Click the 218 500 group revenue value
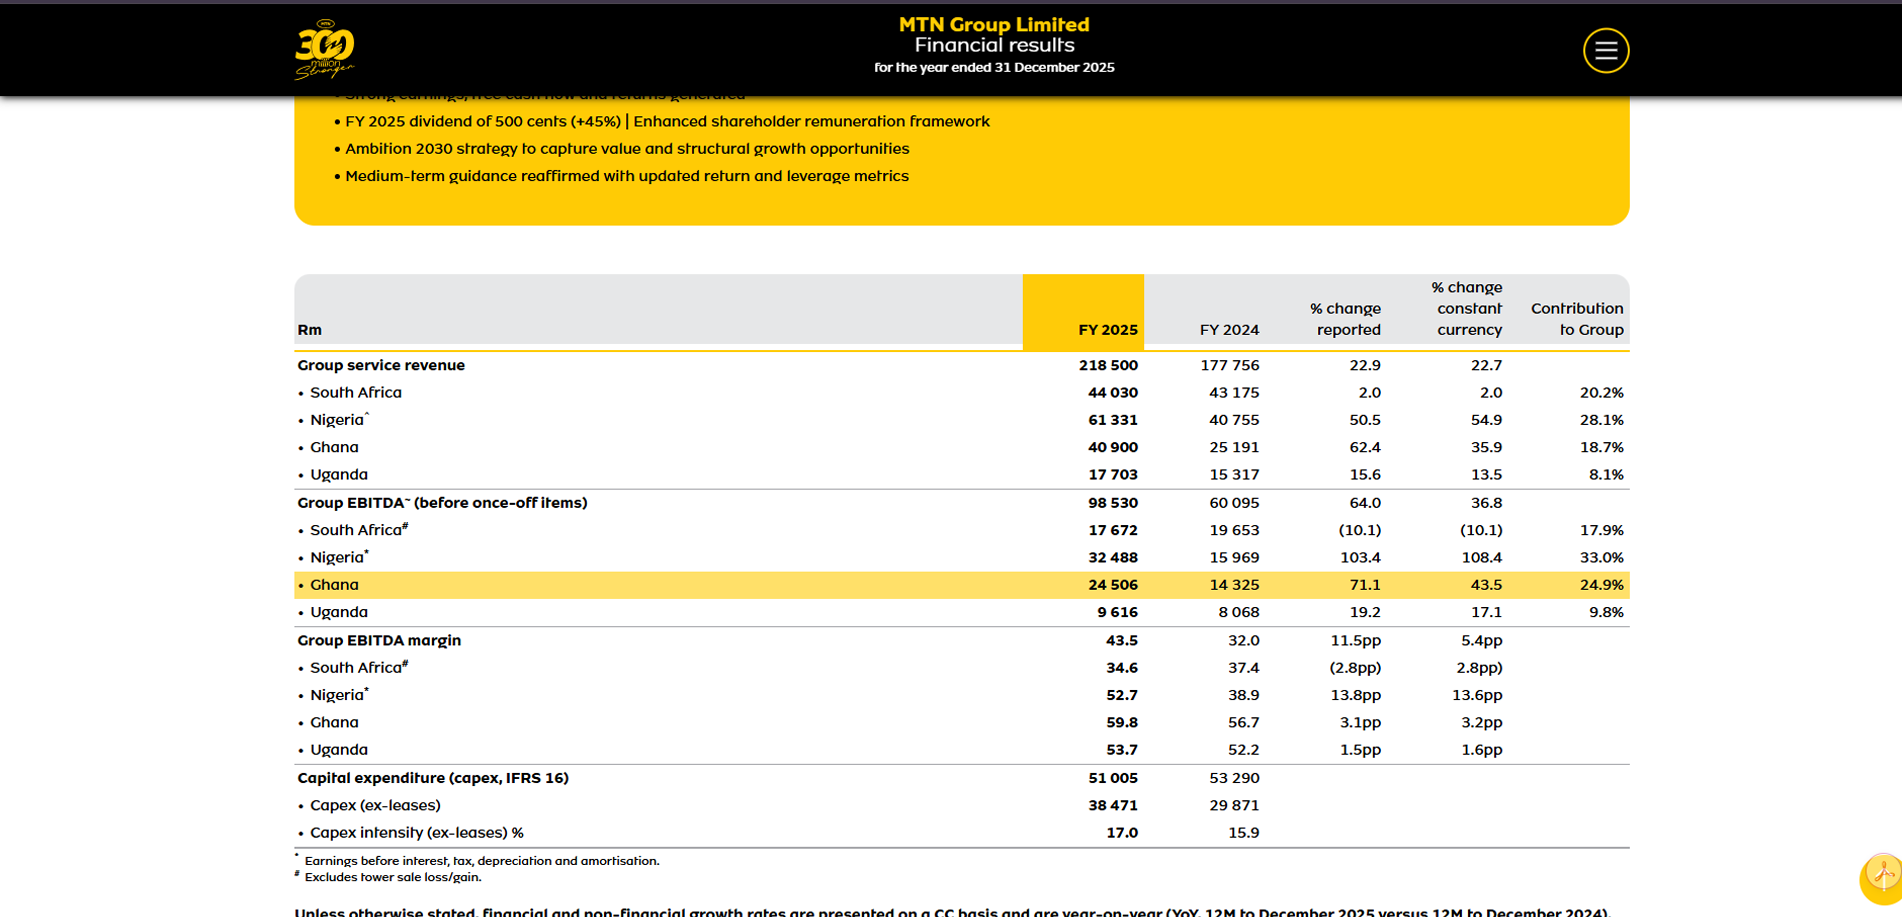This screenshot has width=1902, height=917. pyautogui.click(x=1108, y=365)
